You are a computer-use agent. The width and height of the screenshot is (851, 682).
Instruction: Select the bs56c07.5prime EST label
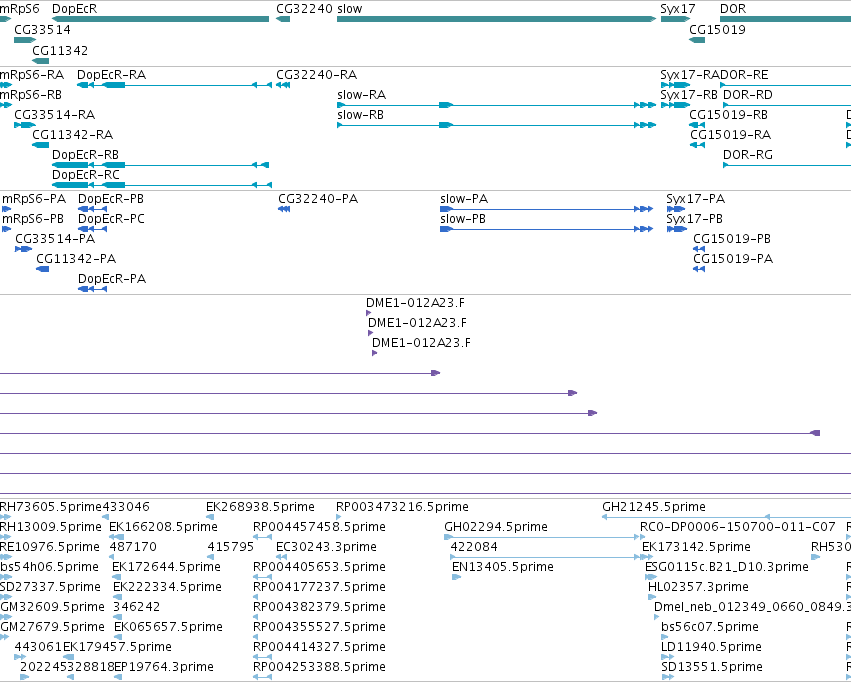(709, 627)
